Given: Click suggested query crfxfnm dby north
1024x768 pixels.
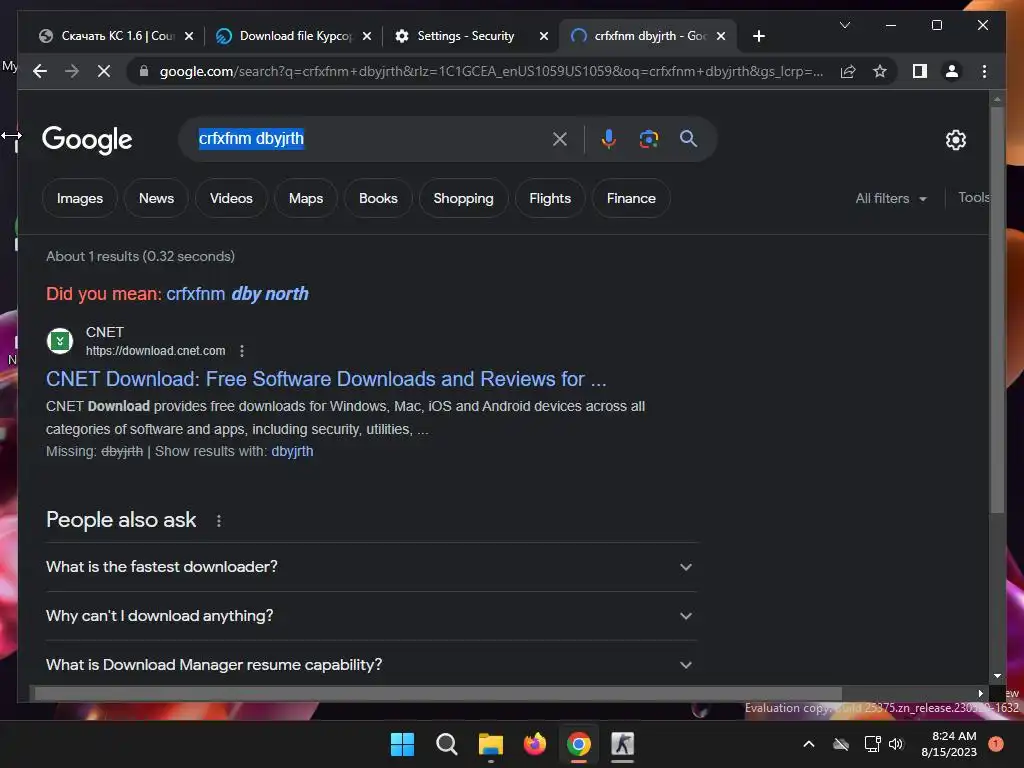Looking at the screenshot, I should tap(237, 294).
